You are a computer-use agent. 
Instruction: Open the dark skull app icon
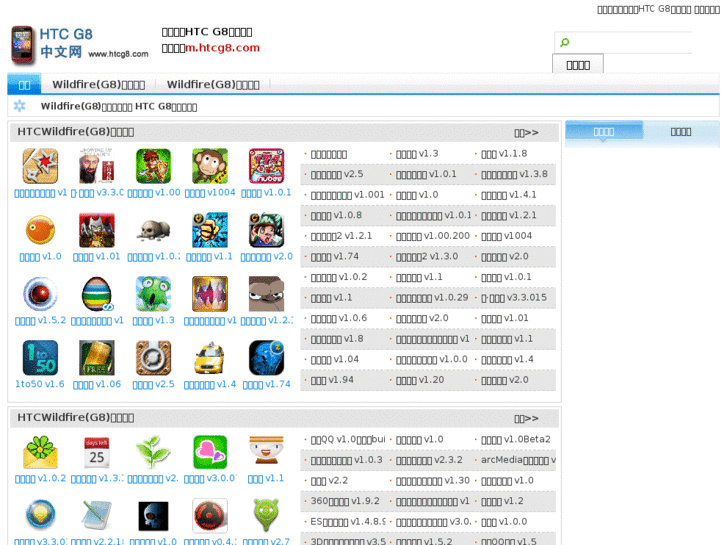pyautogui.click(x=153, y=516)
